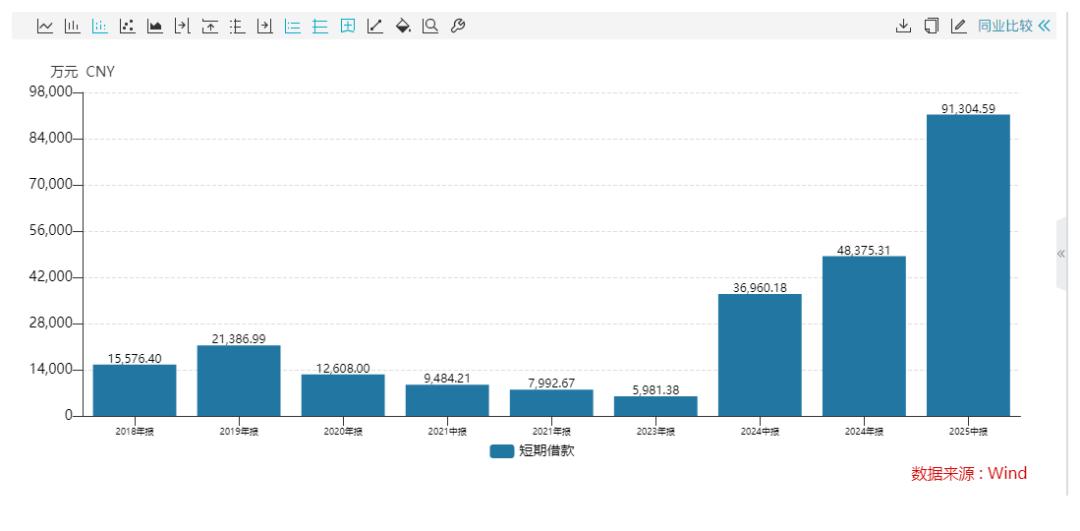The width and height of the screenshot is (1080, 531).
Task: Click the 2025中报 bar
Action: pos(968,265)
